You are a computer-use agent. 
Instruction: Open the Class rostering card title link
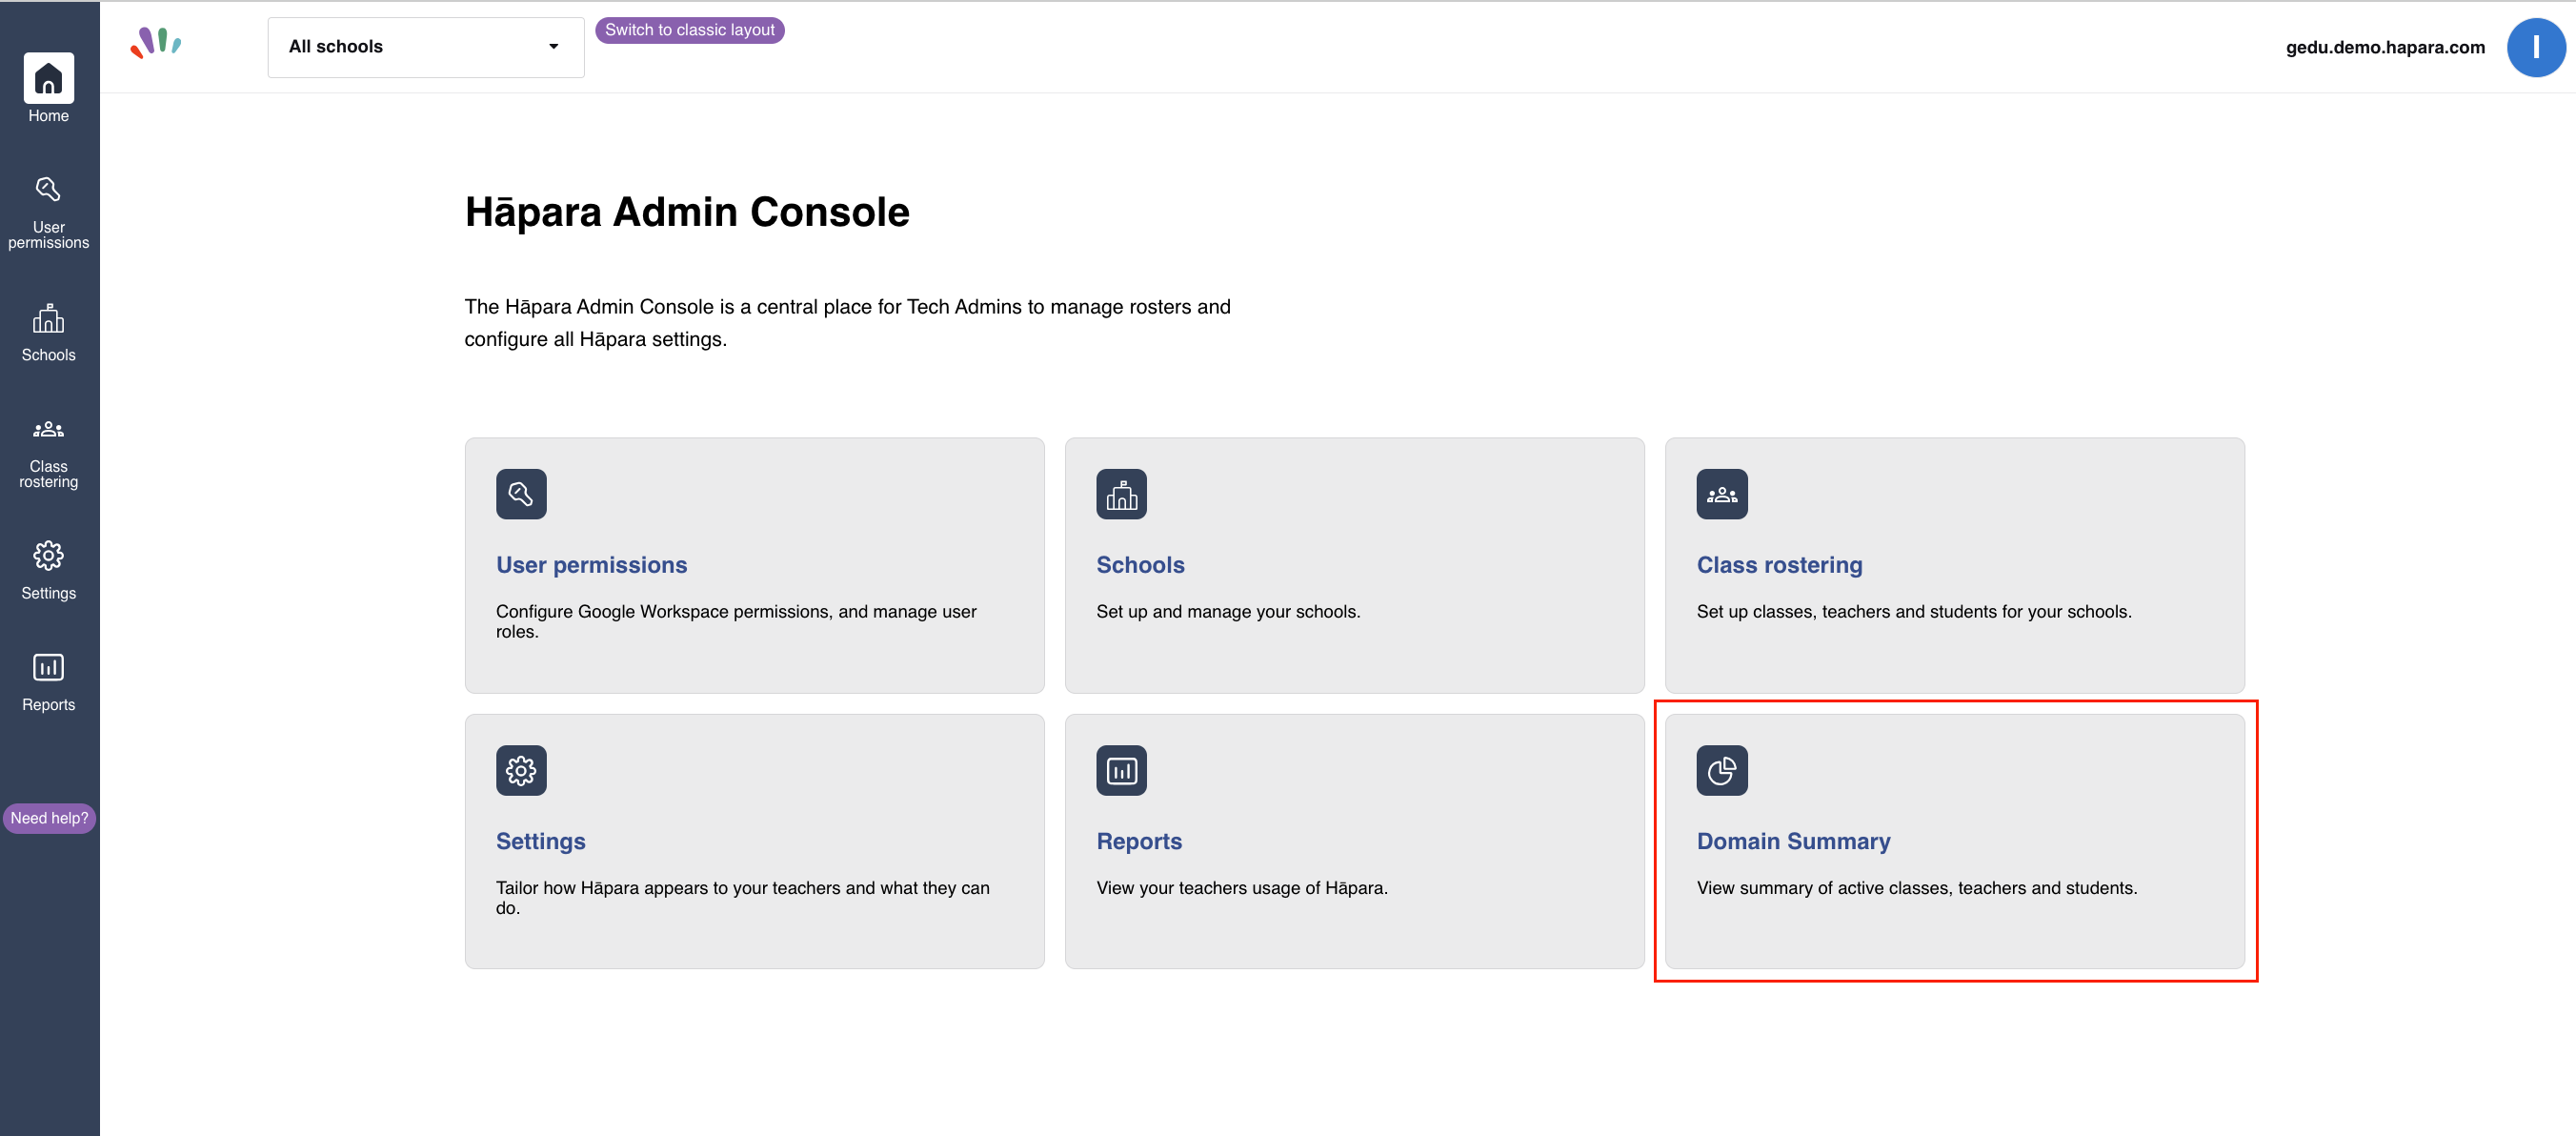pos(1780,565)
